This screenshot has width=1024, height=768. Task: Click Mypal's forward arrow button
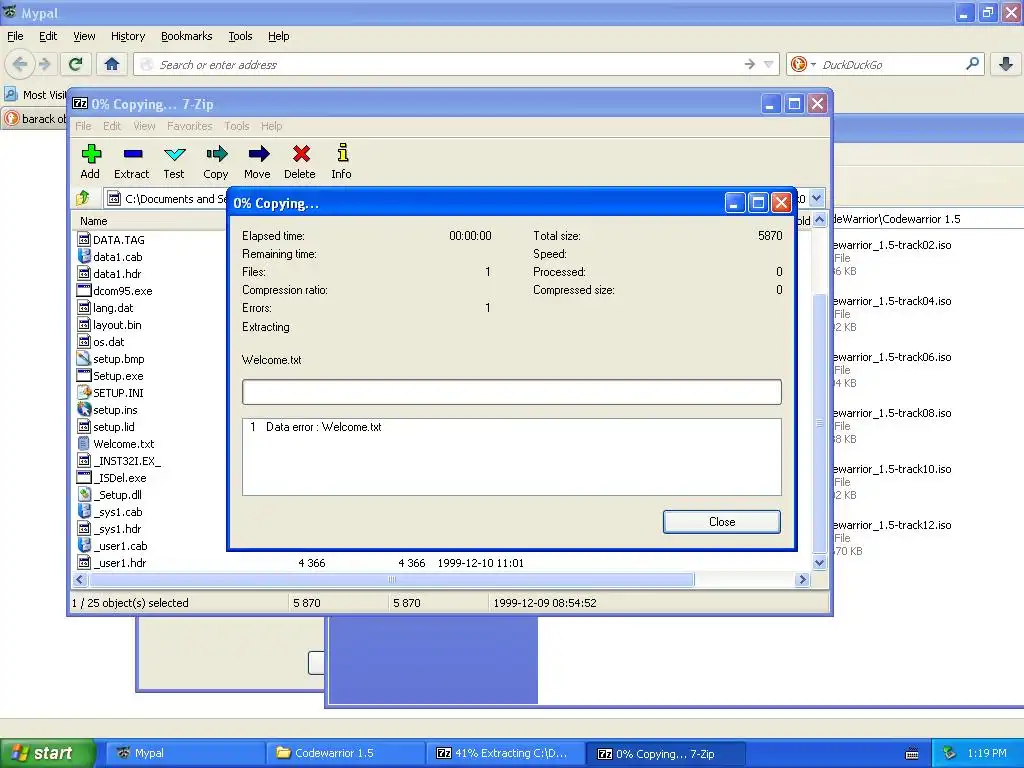(x=44, y=64)
